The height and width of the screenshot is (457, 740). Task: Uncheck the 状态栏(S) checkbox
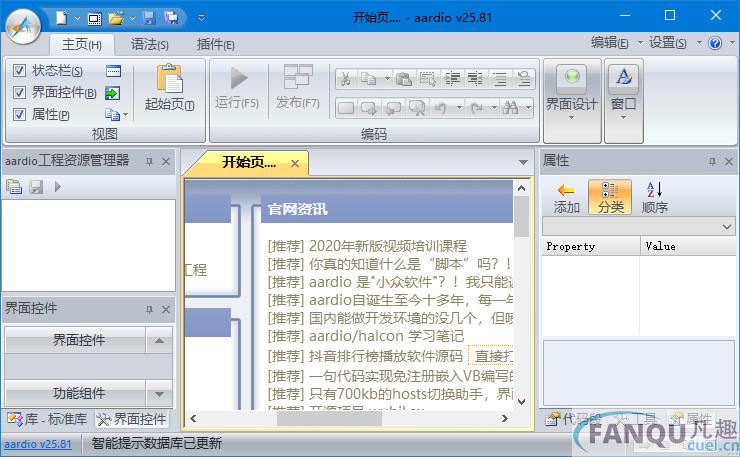(x=19, y=70)
